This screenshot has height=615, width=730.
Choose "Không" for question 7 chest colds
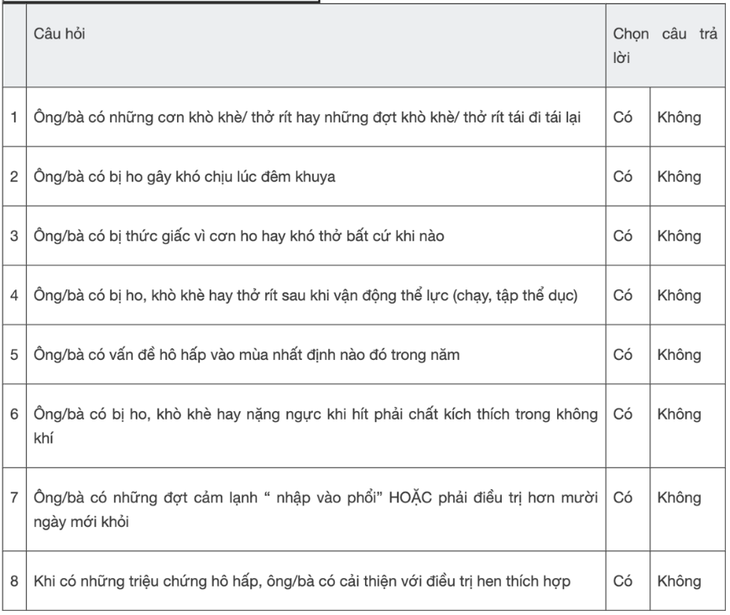click(x=679, y=497)
